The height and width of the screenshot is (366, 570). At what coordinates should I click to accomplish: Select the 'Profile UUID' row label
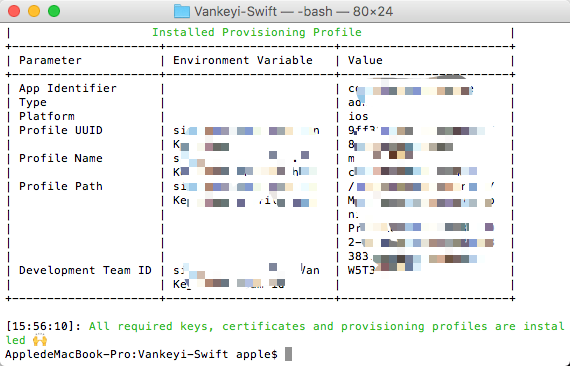point(61,130)
